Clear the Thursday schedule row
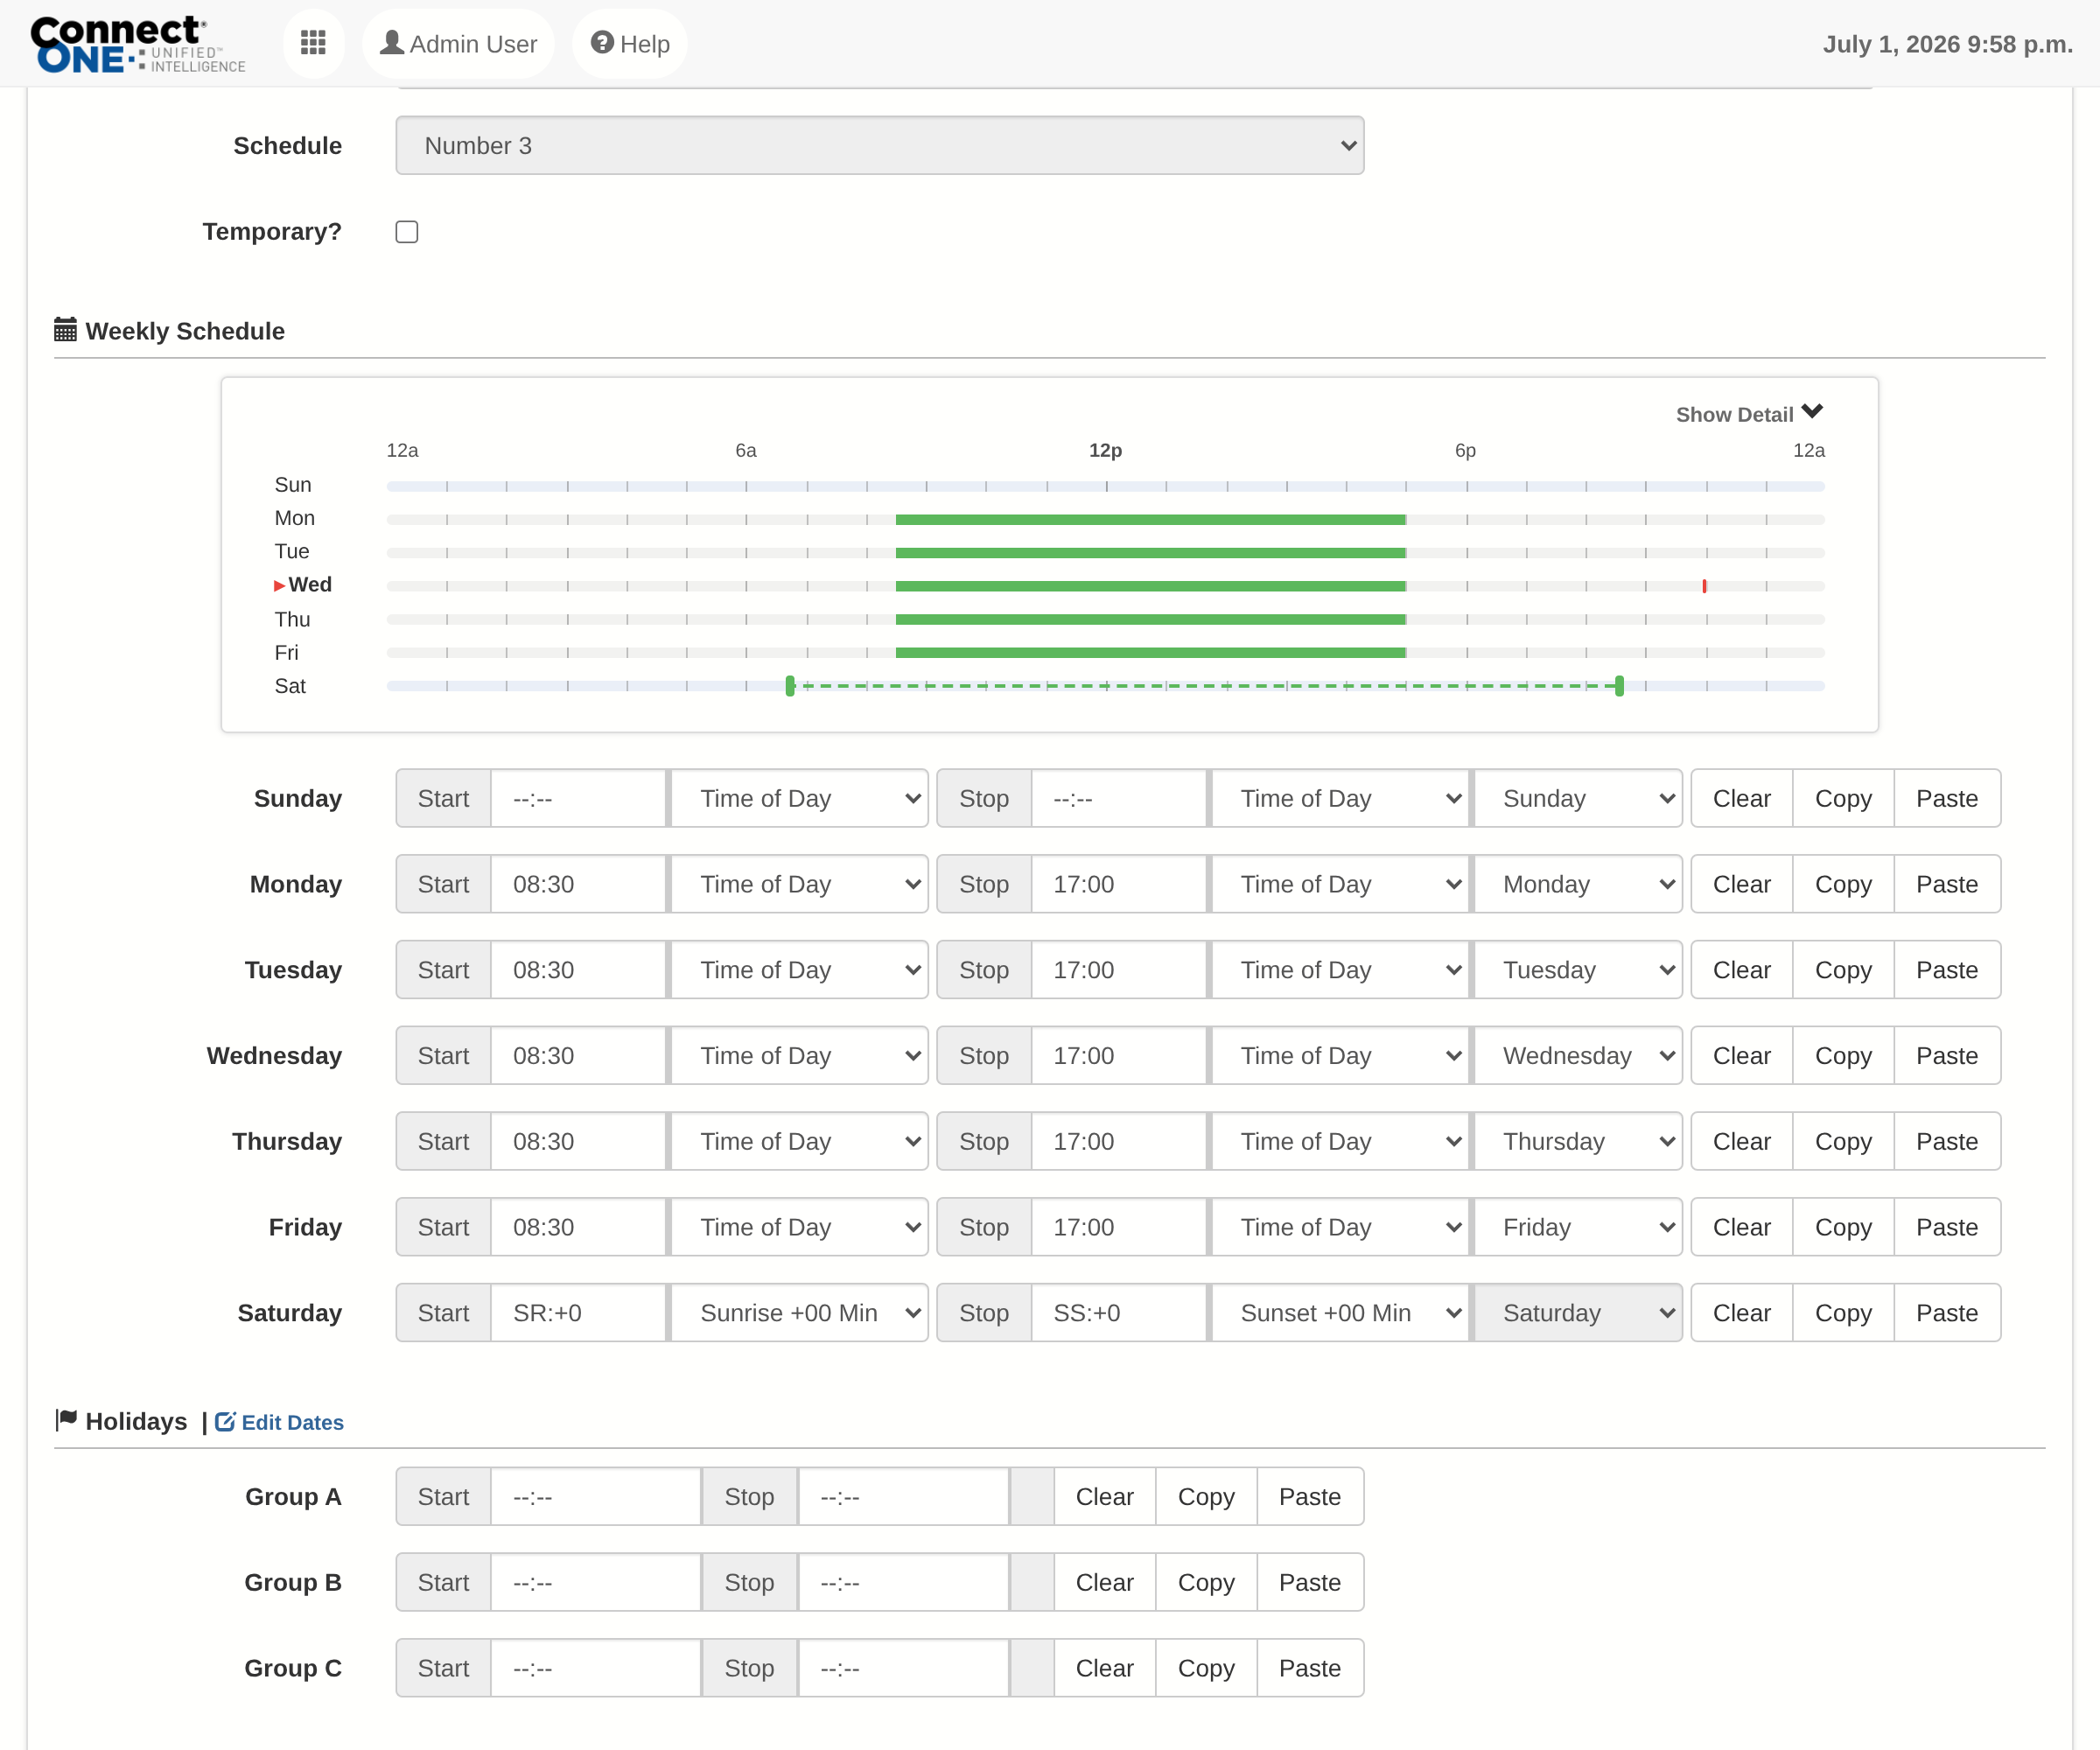This screenshot has height=1750, width=2100. 1741,1142
